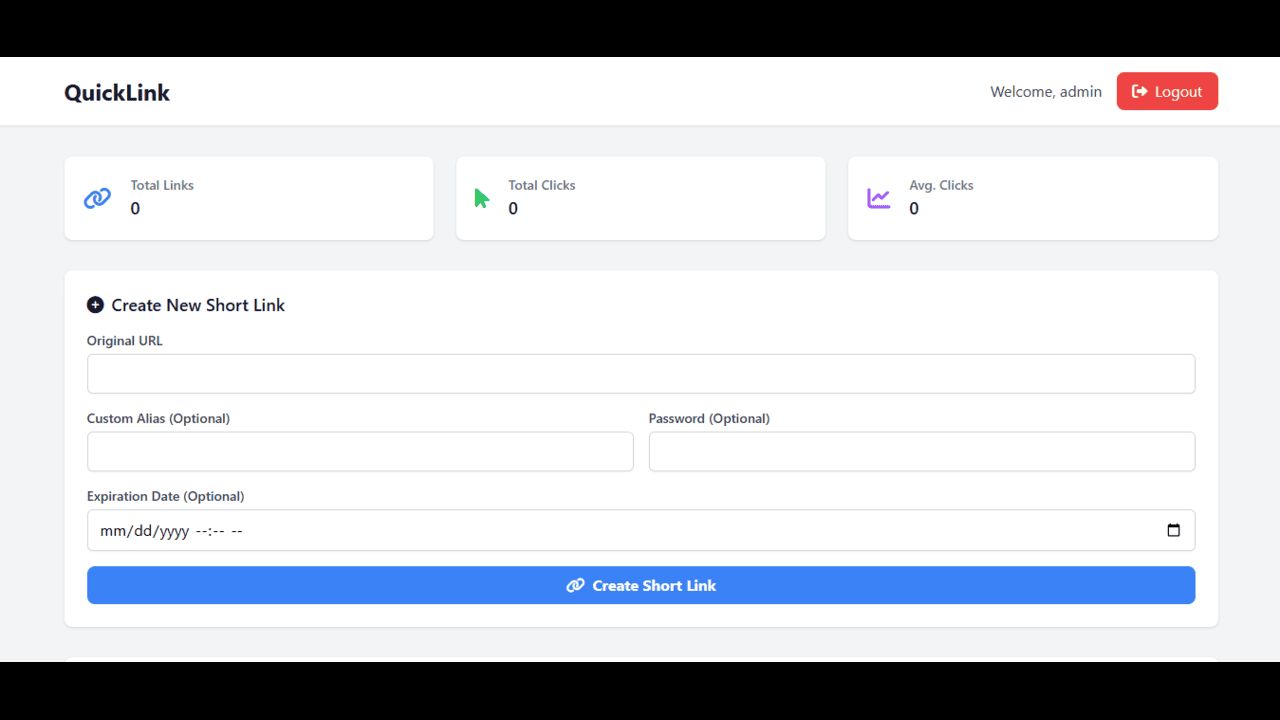Click the plus circle icon beside Create New Short Link
Image resolution: width=1280 pixels, height=720 pixels.
(95, 305)
